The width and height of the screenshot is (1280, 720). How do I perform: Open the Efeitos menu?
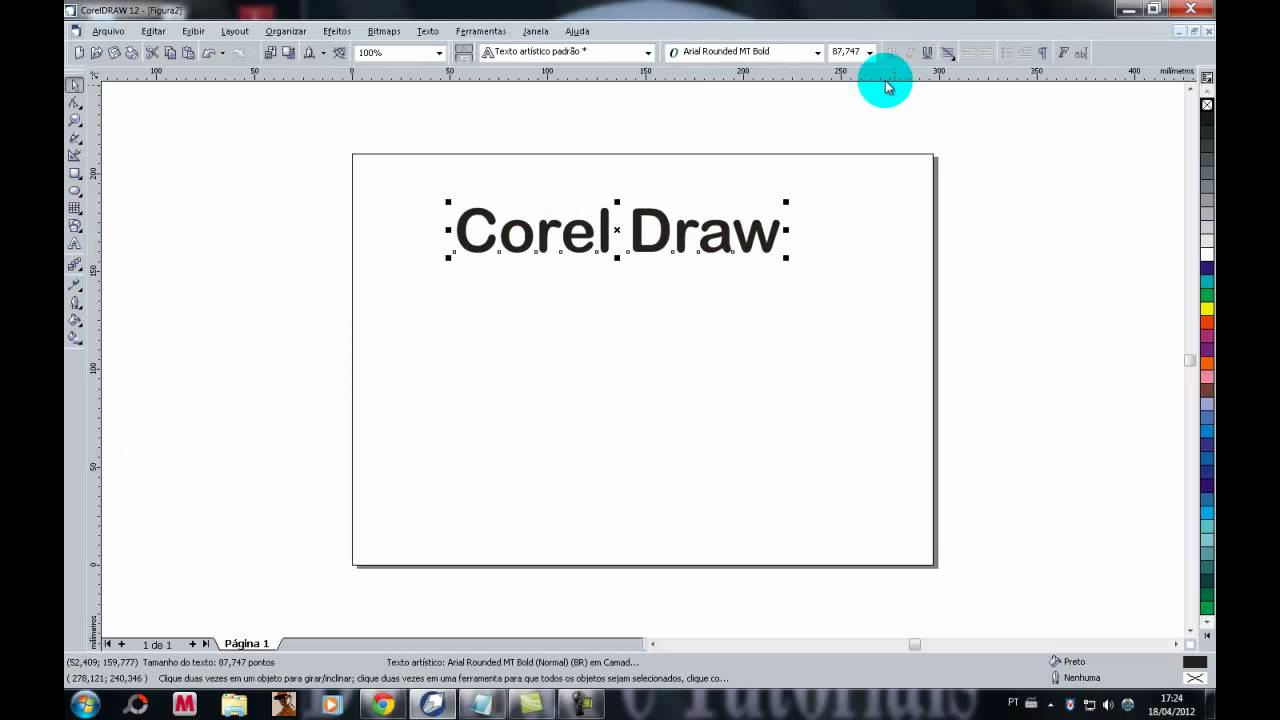click(337, 31)
